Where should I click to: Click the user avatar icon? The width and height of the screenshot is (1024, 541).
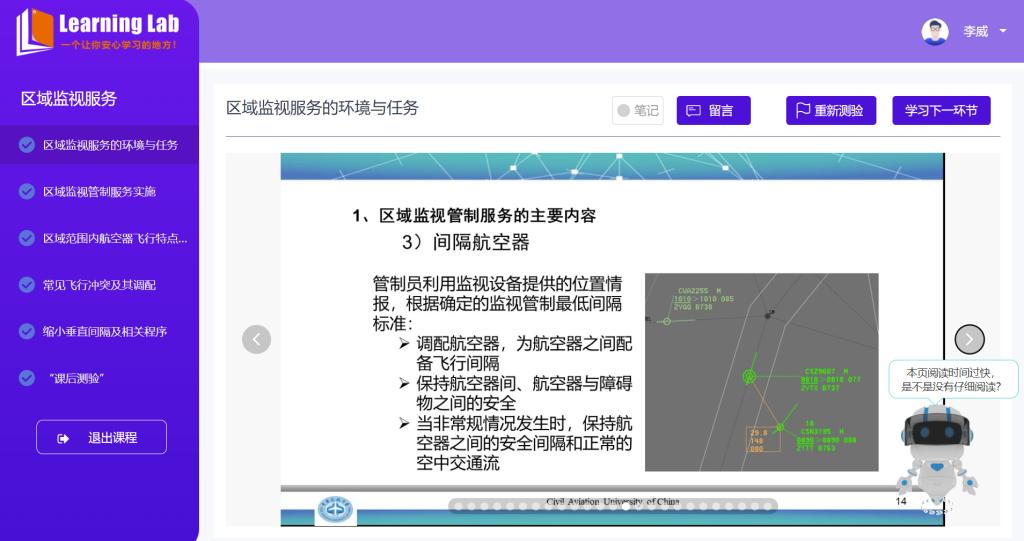pyautogui.click(x=935, y=32)
